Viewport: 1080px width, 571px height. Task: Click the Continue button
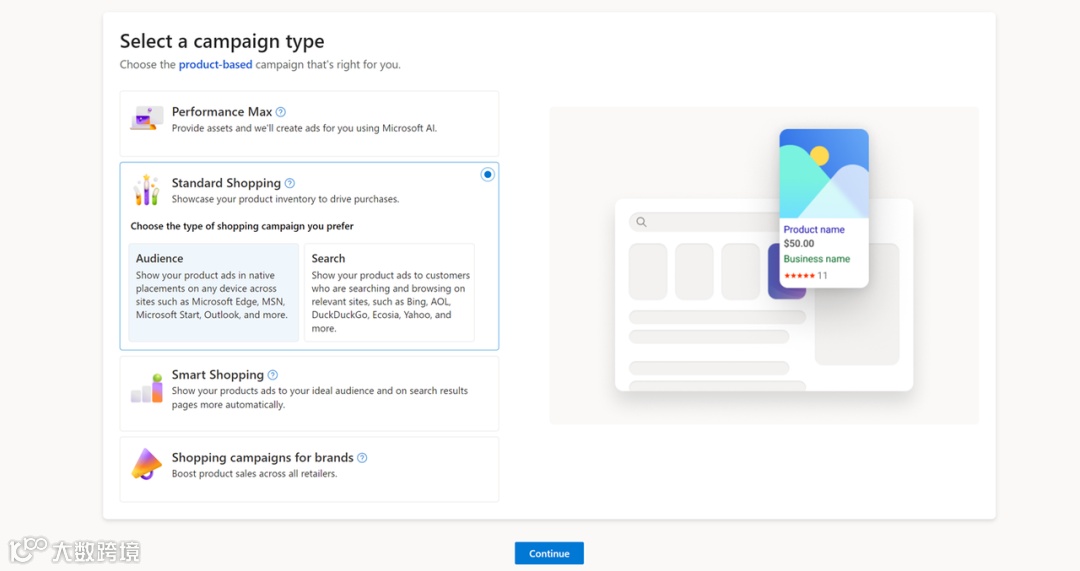click(549, 553)
